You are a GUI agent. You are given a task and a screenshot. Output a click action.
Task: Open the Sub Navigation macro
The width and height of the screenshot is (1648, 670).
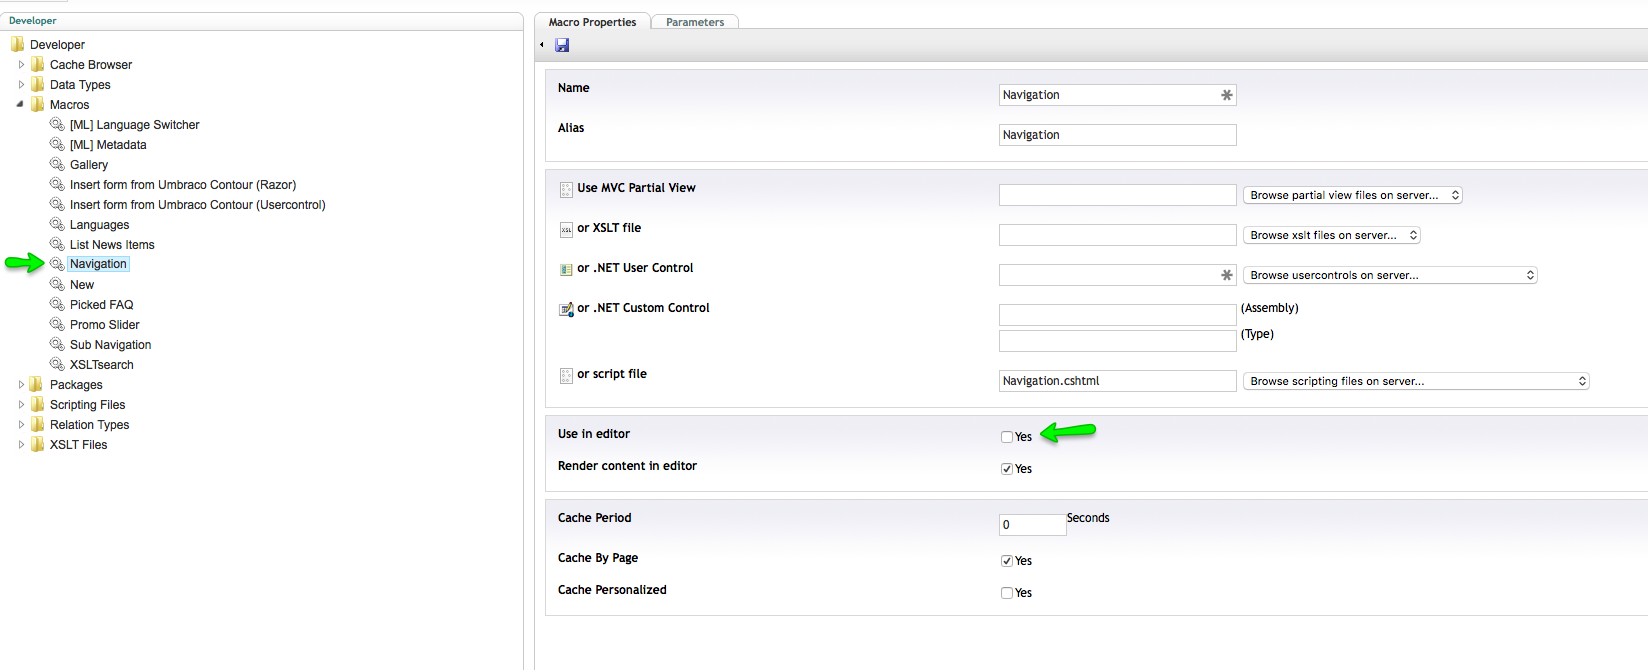[110, 345]
